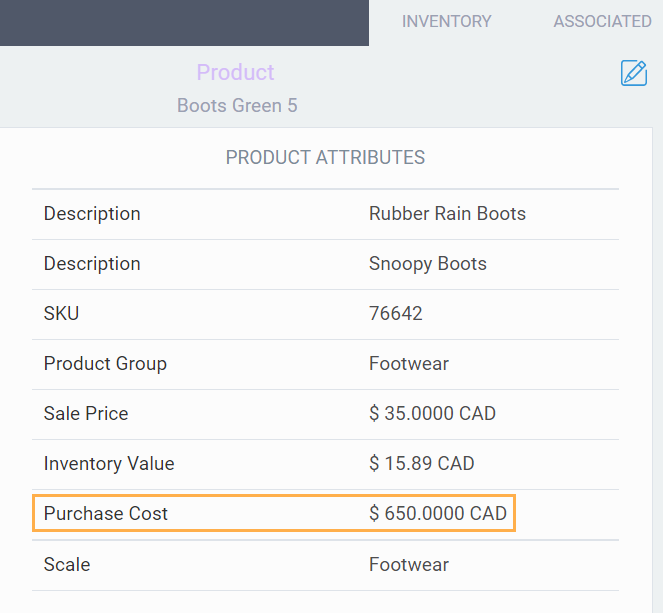Select the Boots Green 5 product name
The height and width of the screenshot is (613, 663).
(237, 105)
